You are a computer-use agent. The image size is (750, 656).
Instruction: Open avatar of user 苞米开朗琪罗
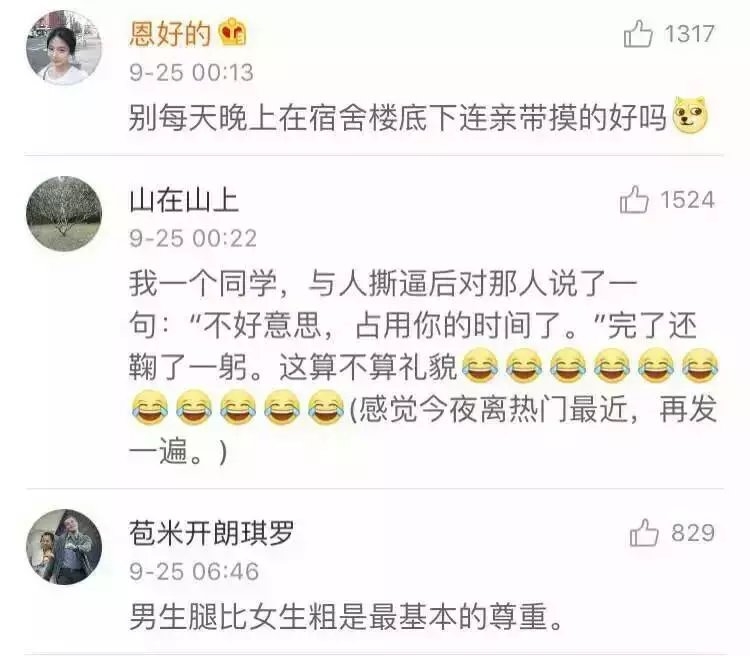click(64, 547)
